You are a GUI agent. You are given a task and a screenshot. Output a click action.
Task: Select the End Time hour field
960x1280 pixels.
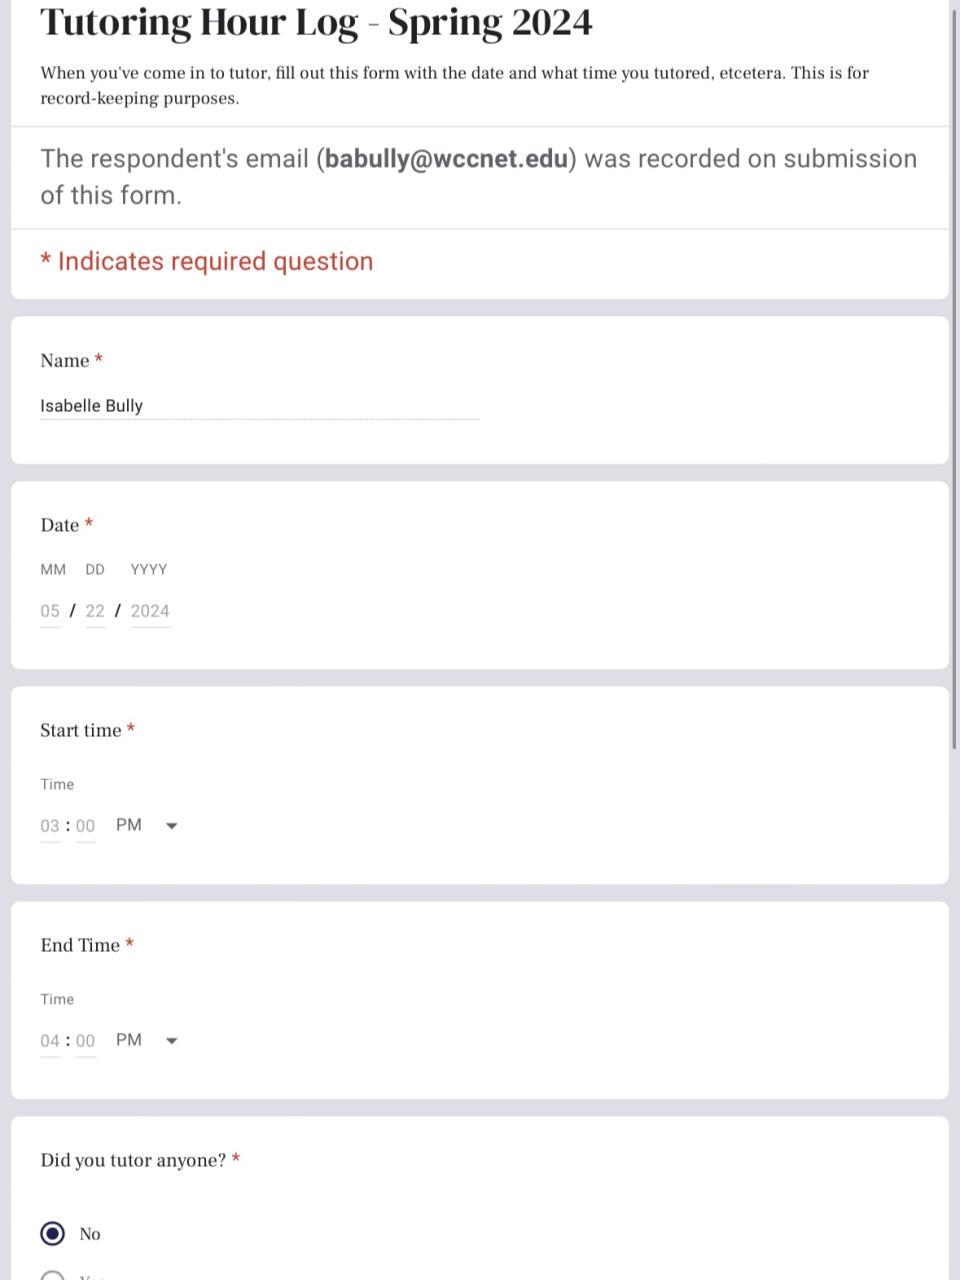50,1041
